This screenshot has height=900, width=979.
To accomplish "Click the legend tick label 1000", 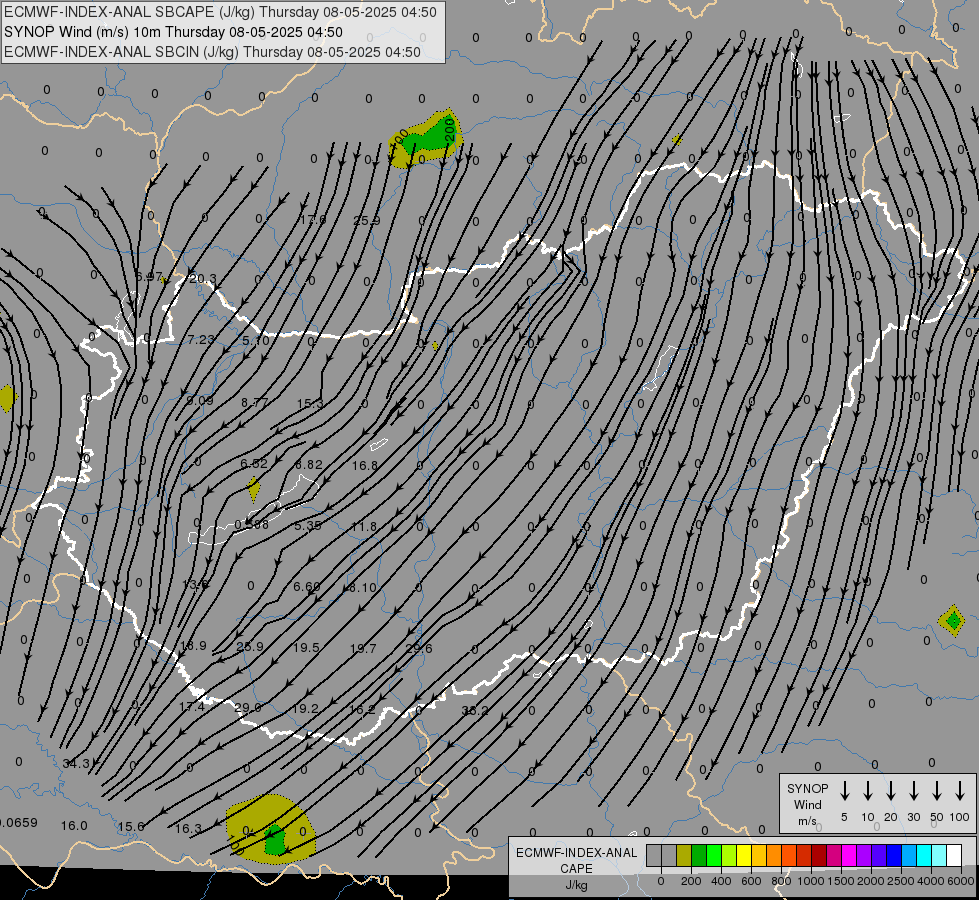I will [x=810, y=881].
